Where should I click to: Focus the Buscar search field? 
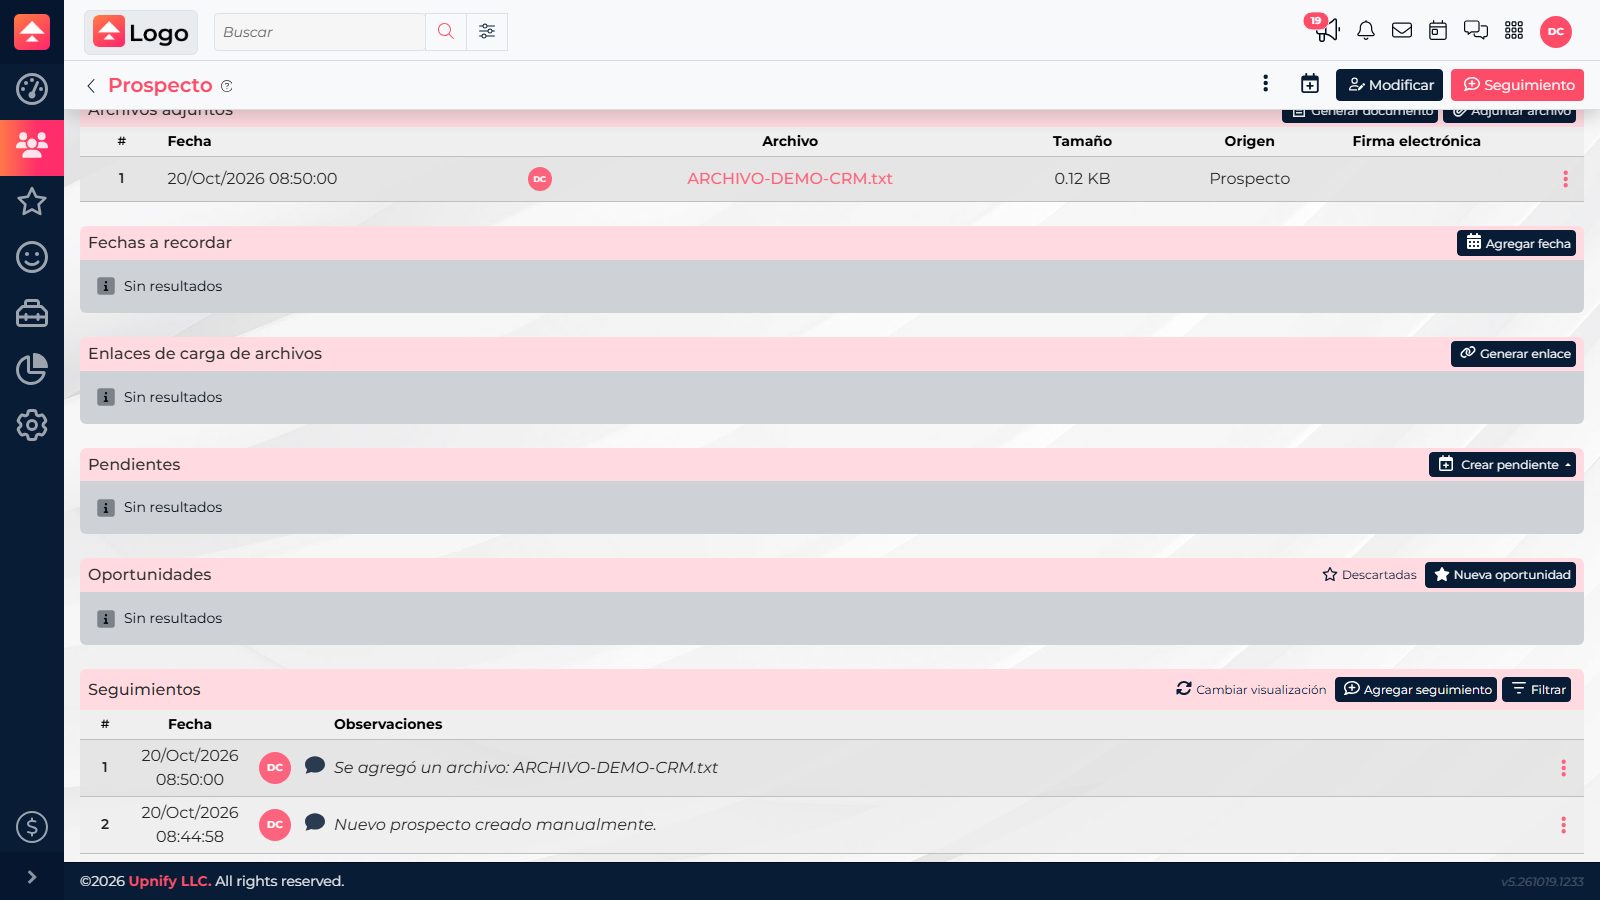[x=320, y=32]
